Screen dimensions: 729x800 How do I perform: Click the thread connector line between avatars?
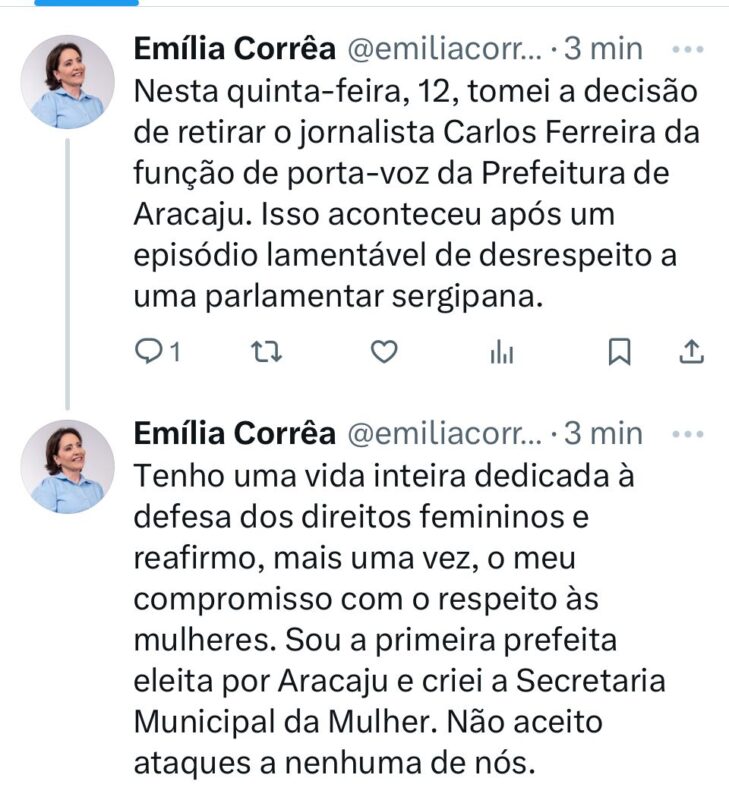point(67,274)
